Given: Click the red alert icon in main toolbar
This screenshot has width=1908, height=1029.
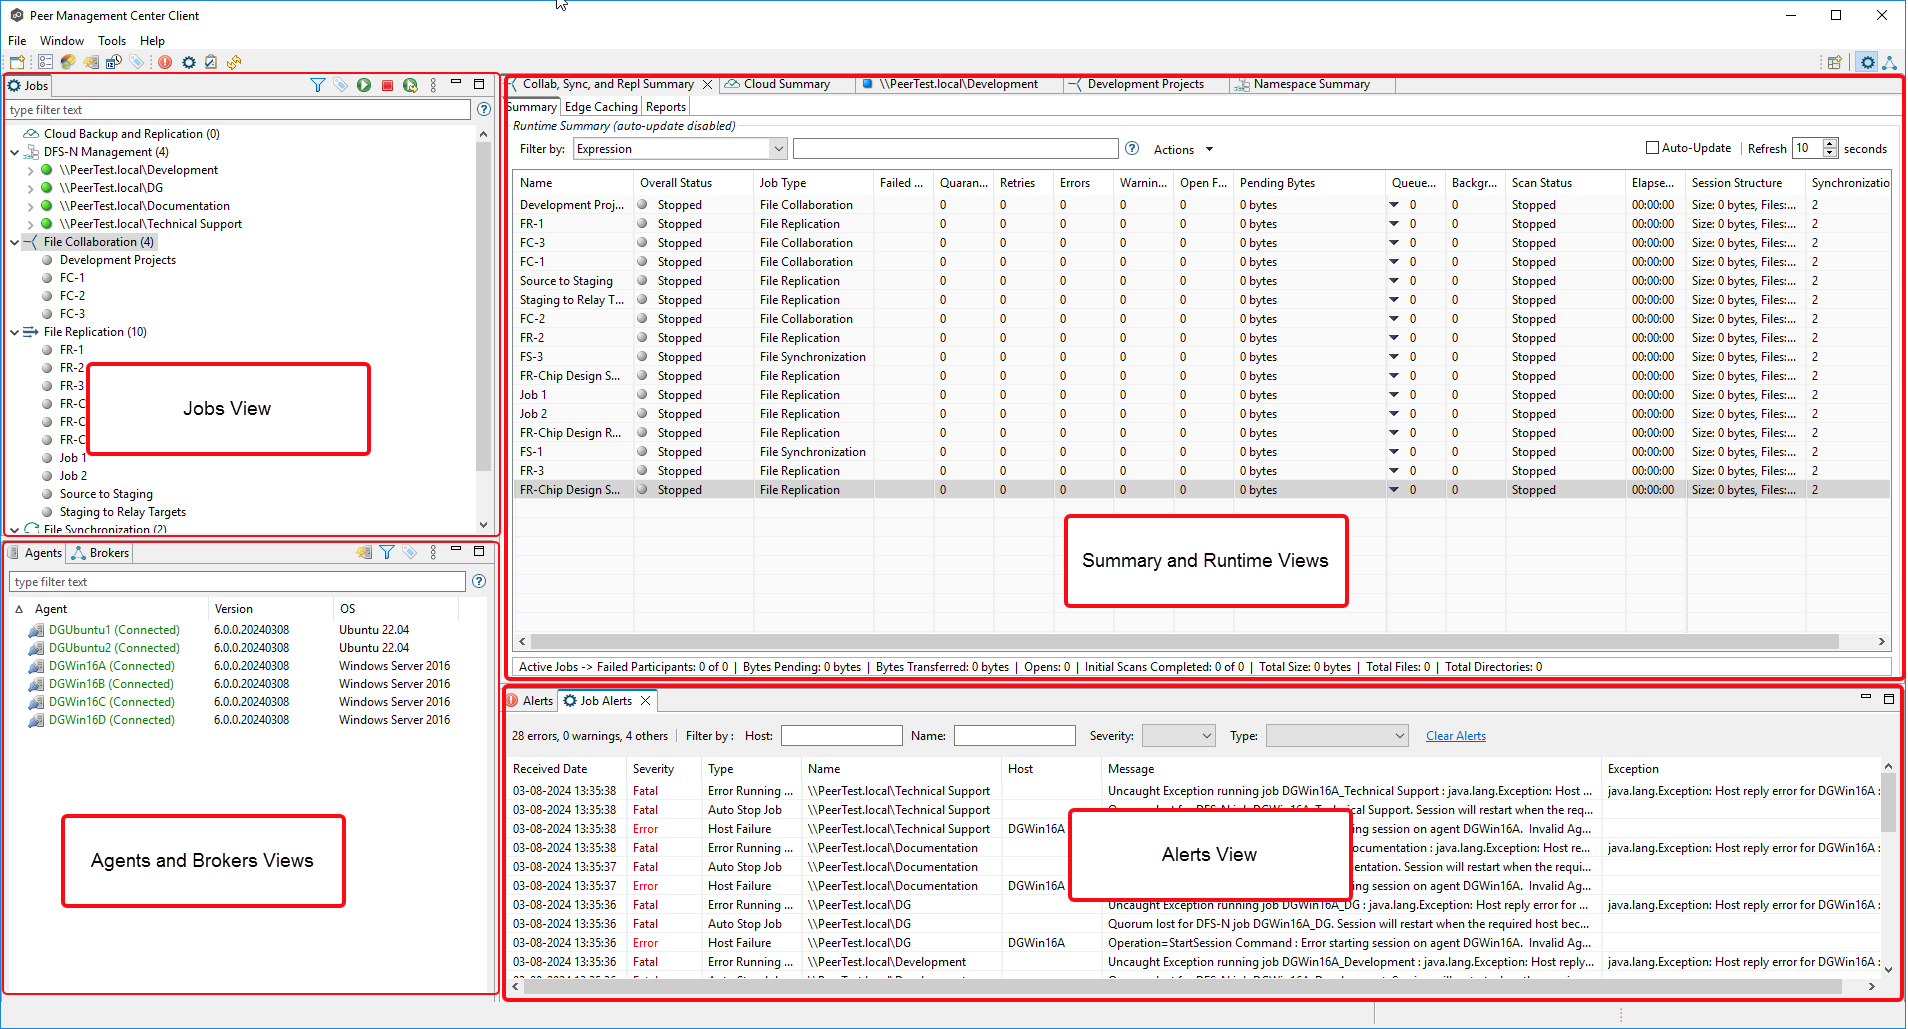Looking at the screenshot, I should (x=165, y=62).
